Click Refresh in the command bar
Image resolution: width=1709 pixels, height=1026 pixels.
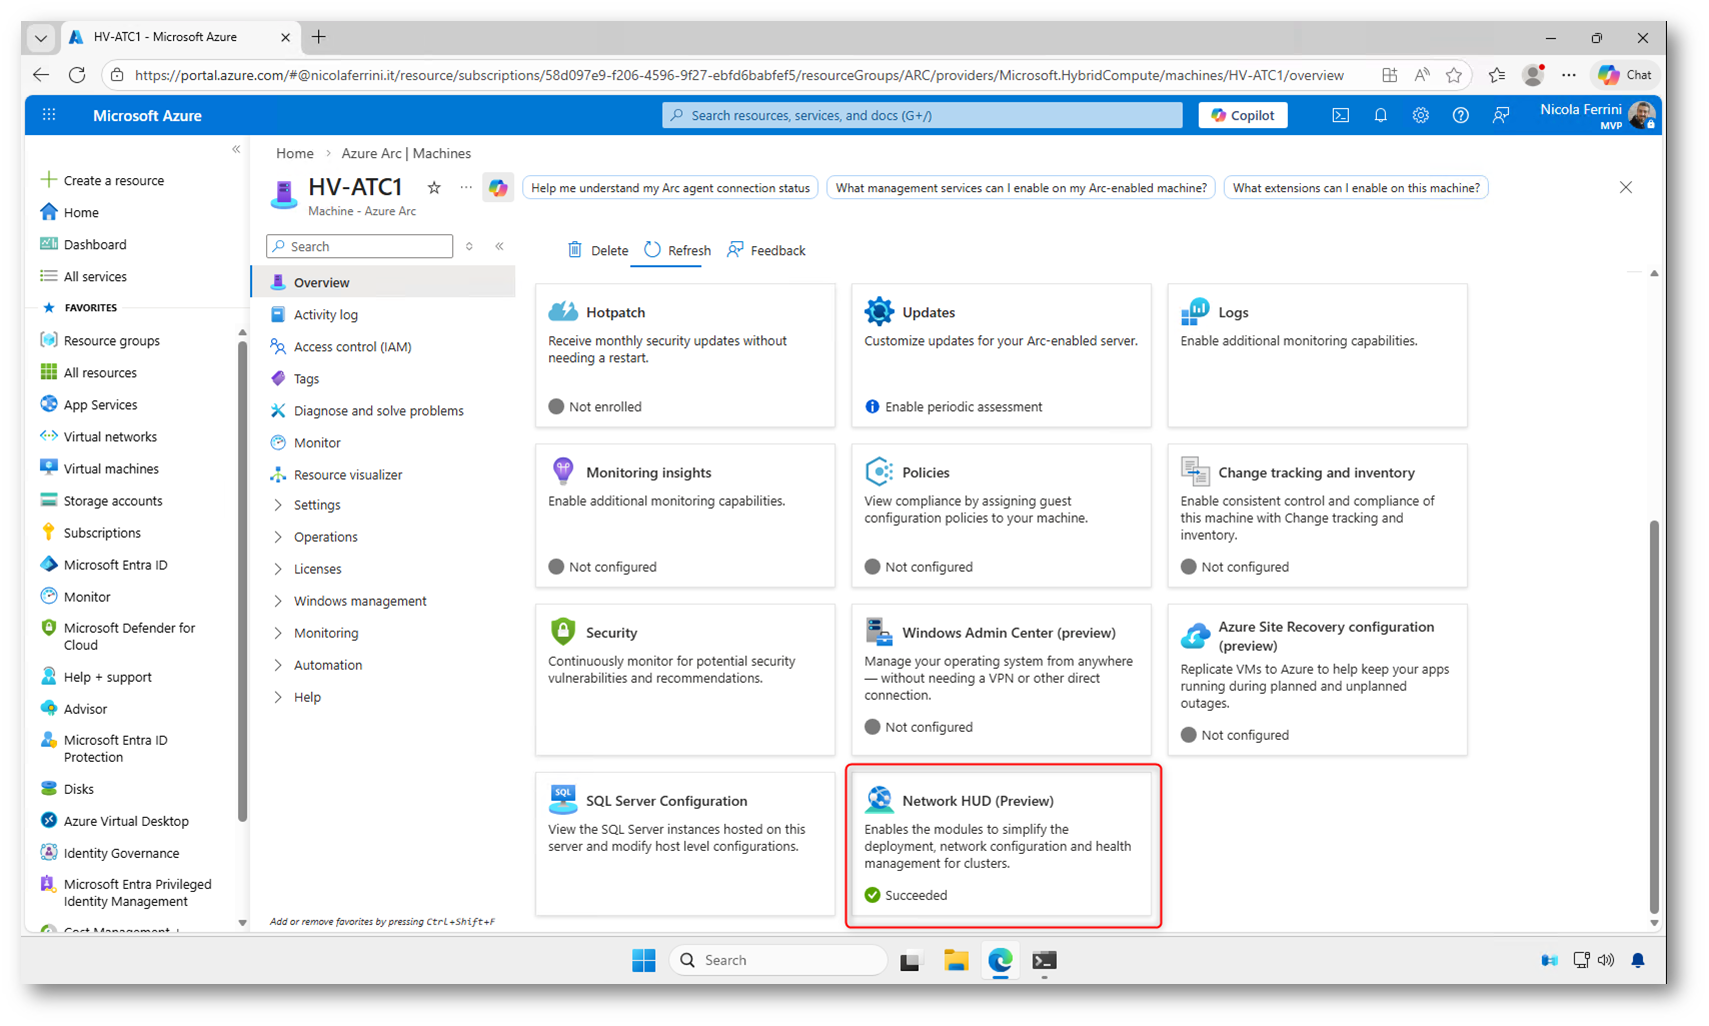tap(677, 250)
